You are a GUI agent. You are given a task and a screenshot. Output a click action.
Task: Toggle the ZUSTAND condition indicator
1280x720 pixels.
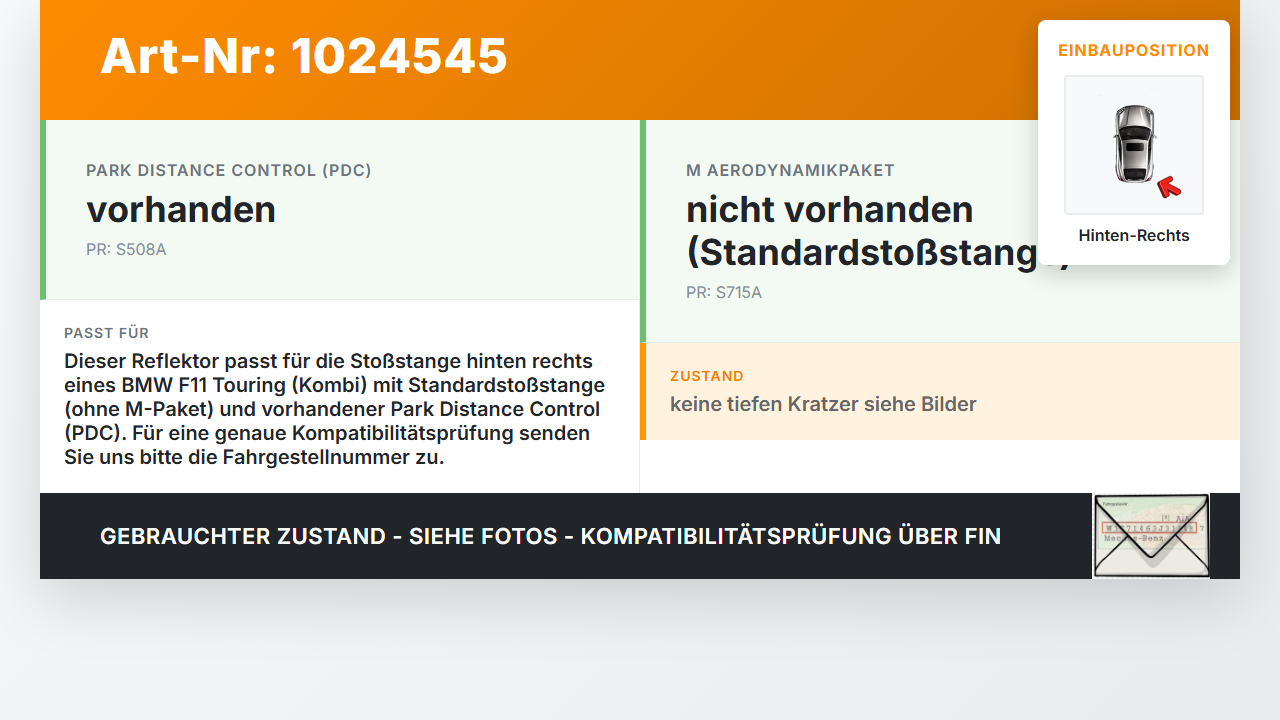[823, 404]
